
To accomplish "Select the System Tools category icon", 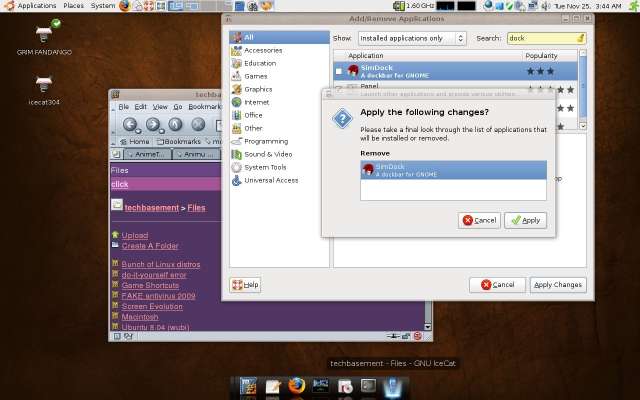I will pyautogui.click(x=237, y=167).
